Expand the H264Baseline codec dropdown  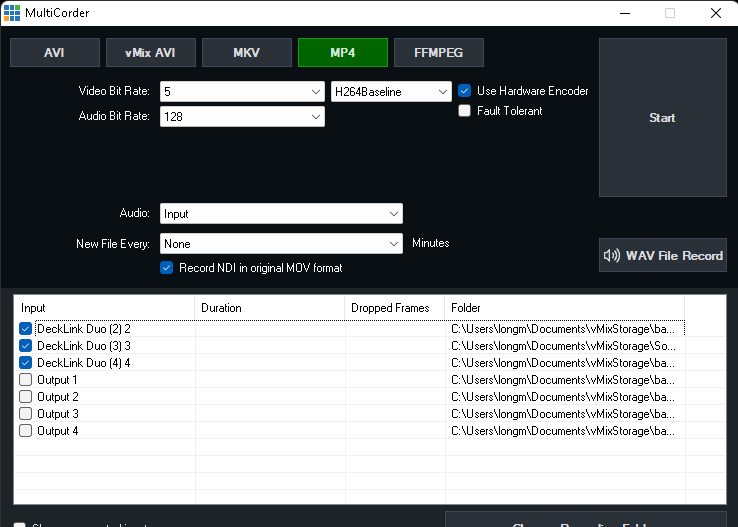tap(443, 92)
